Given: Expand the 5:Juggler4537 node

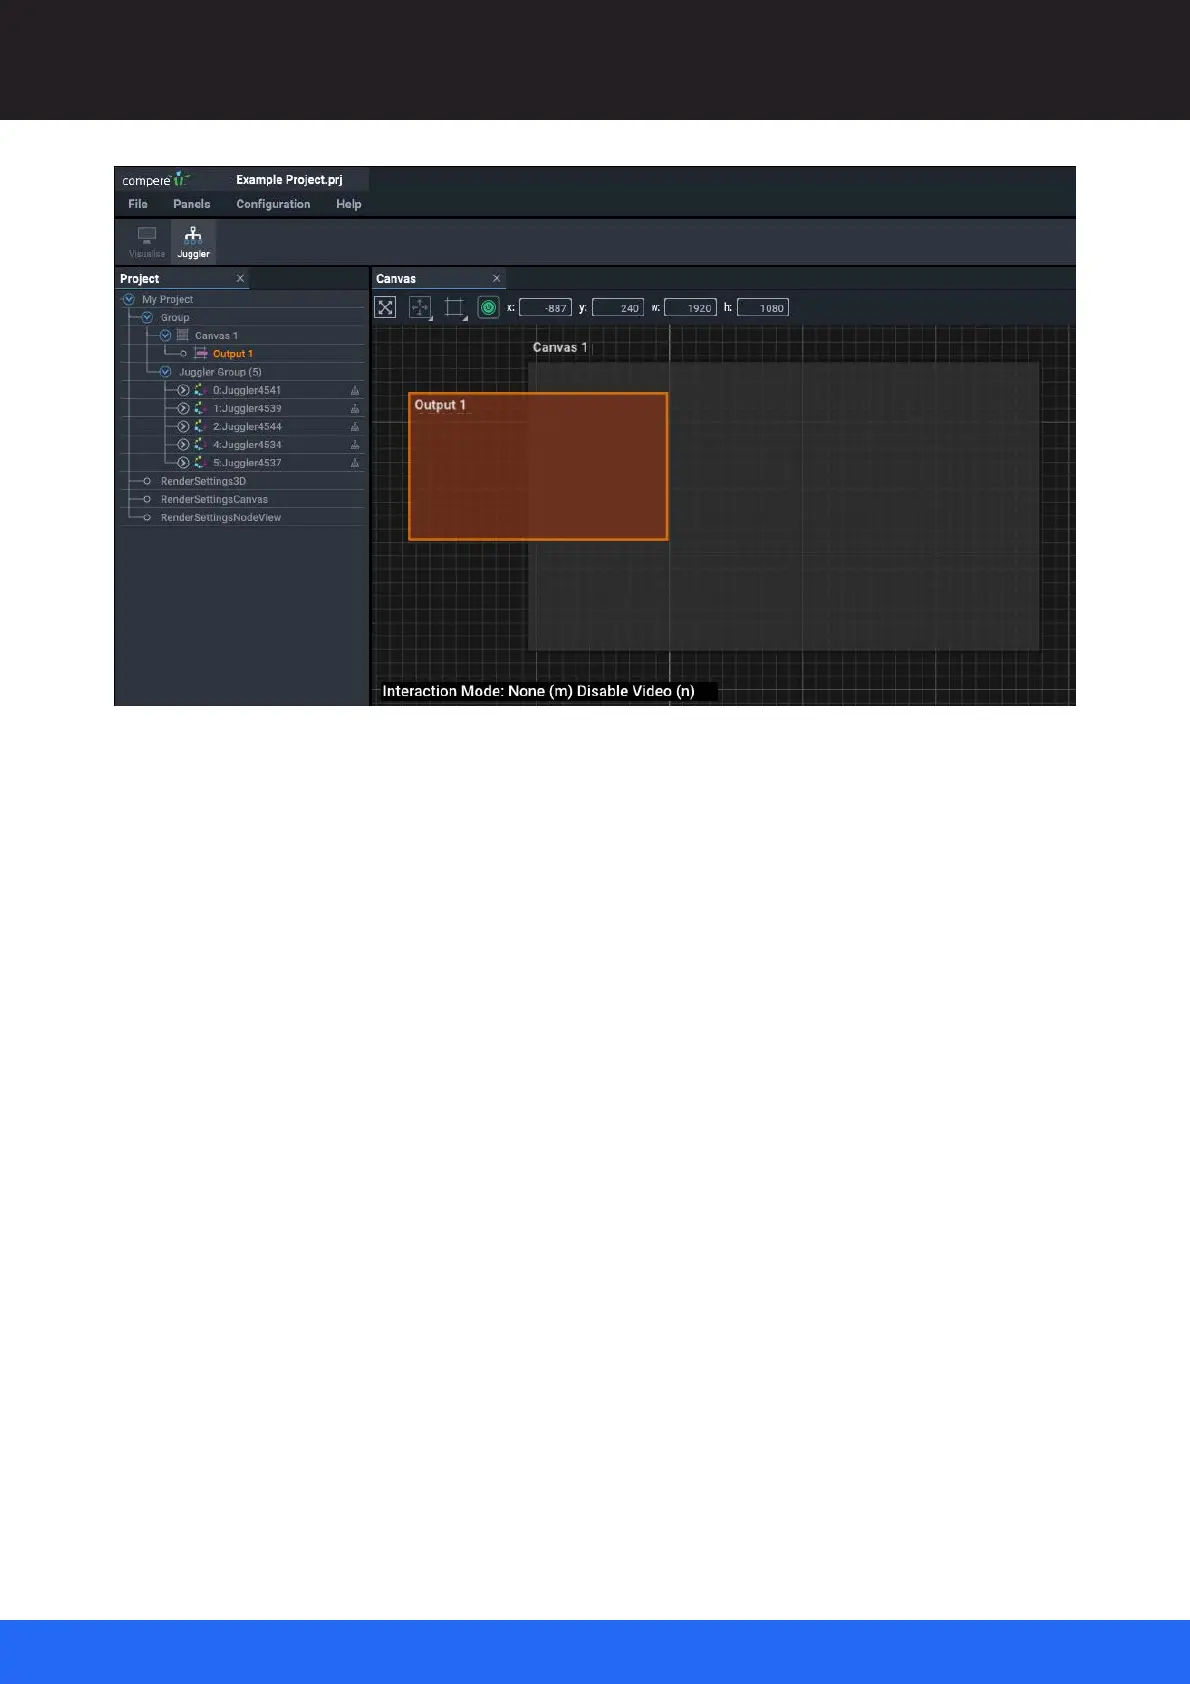Looking at the screenshot, I should pyautogui.click(x=183, y=462).
